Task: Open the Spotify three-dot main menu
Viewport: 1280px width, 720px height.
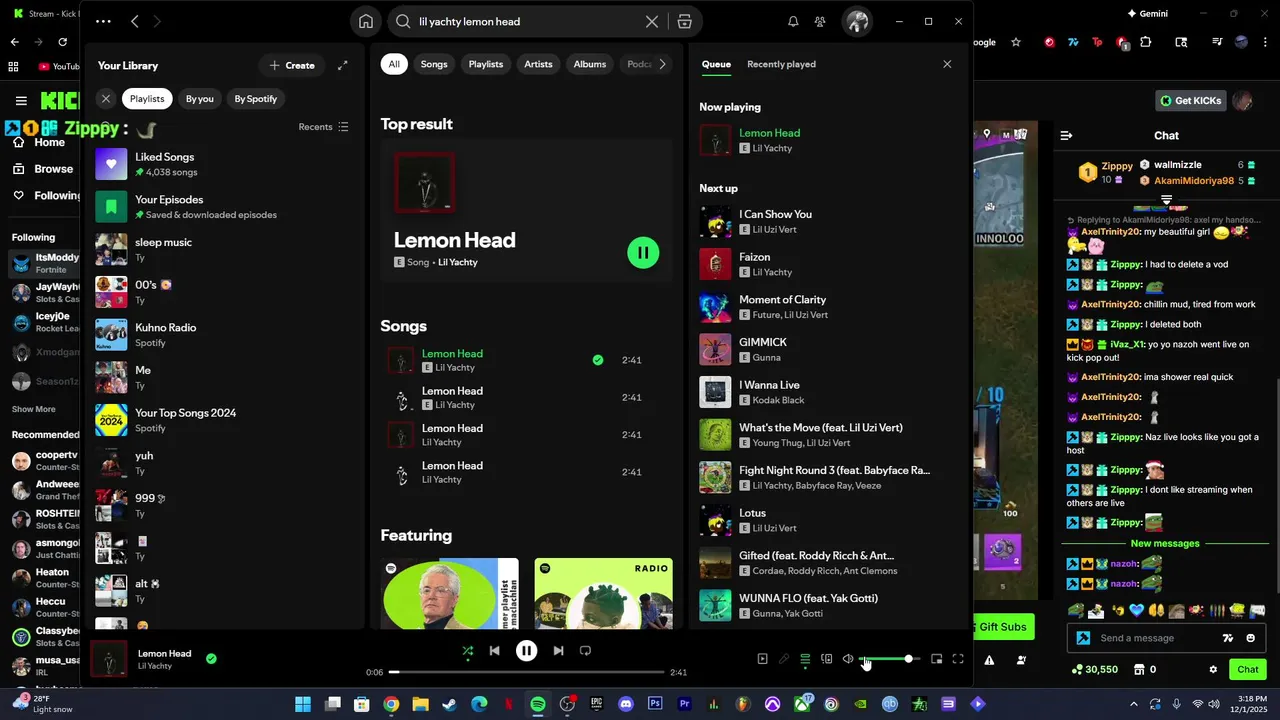Action: pyautogui.click(x=103, y=21)
